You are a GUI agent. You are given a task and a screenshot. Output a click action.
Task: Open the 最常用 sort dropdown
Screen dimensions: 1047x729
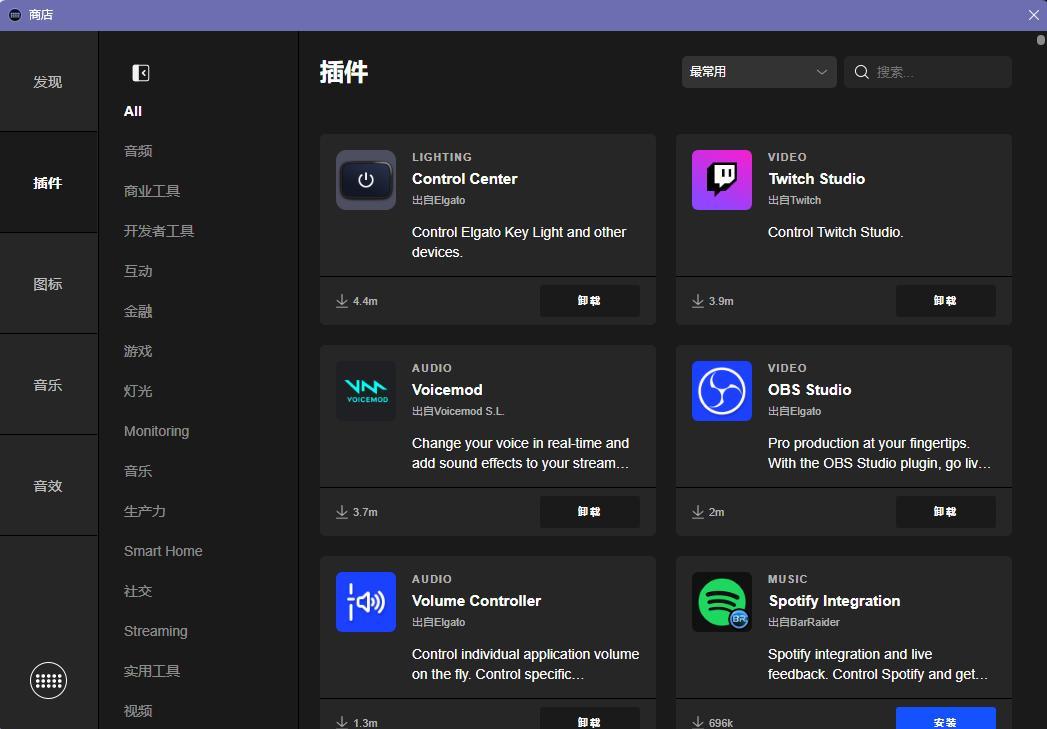pyautogui.click(x=759, y=72)
